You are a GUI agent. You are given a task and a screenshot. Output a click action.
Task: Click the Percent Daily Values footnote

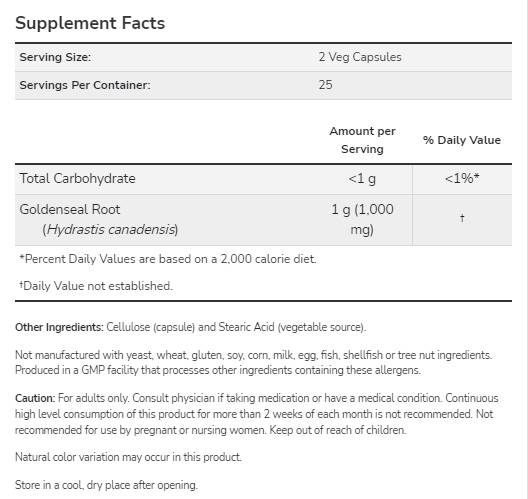[168, 259]
